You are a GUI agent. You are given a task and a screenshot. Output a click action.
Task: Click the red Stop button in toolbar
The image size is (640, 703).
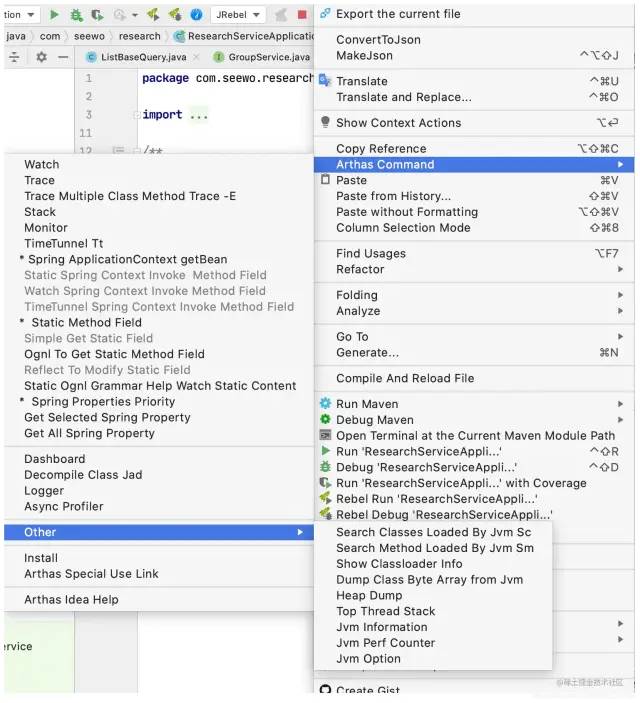tap(302, 15)
